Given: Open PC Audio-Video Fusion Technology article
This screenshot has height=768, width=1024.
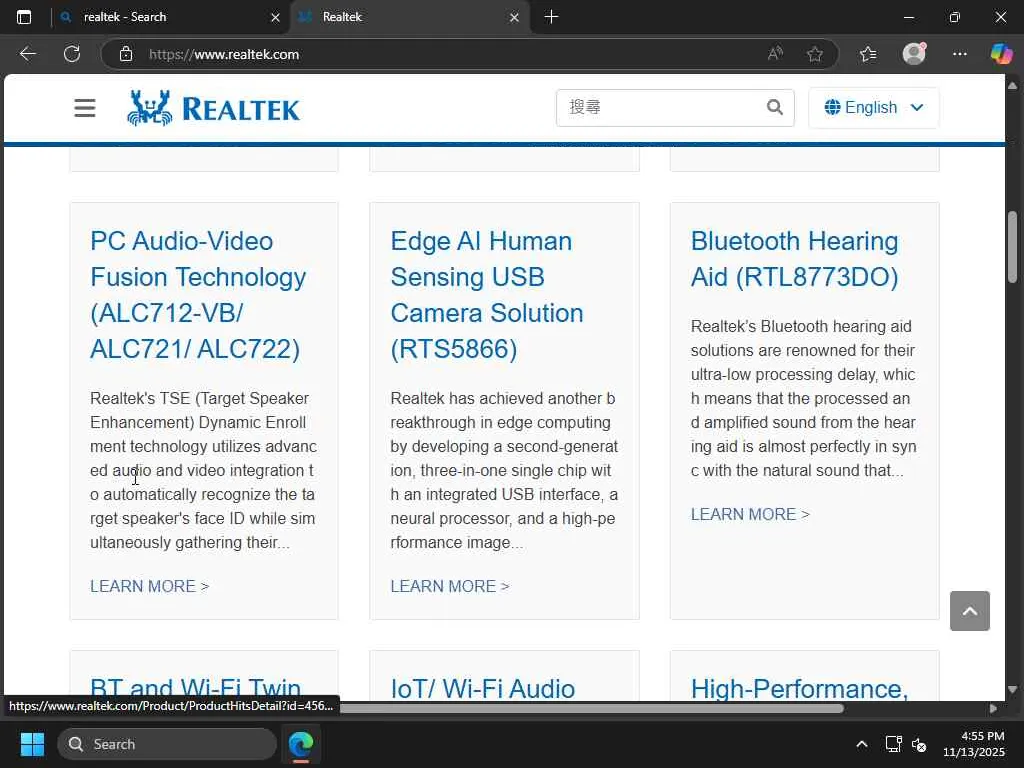Looking at the screenshot, I should coord(198,295).
